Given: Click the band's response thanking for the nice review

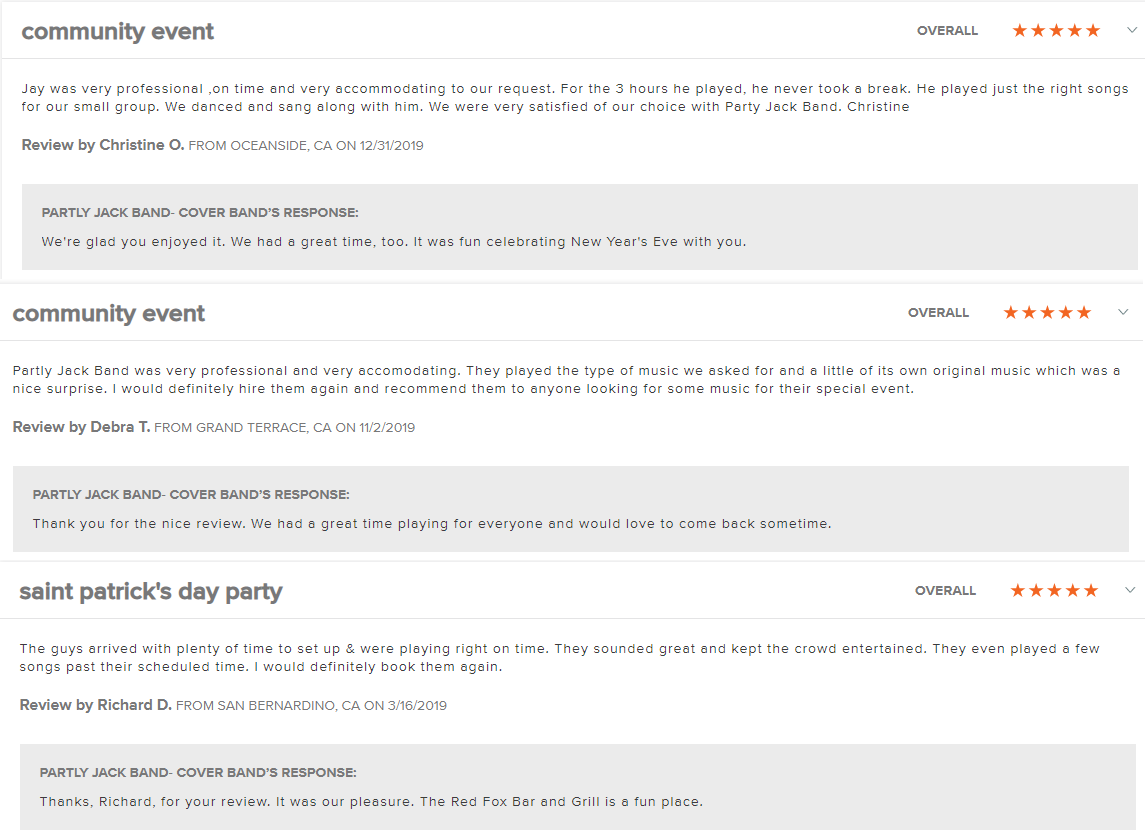Looking at the screenshot, I should pyautogui.click(x=432, y=524).
